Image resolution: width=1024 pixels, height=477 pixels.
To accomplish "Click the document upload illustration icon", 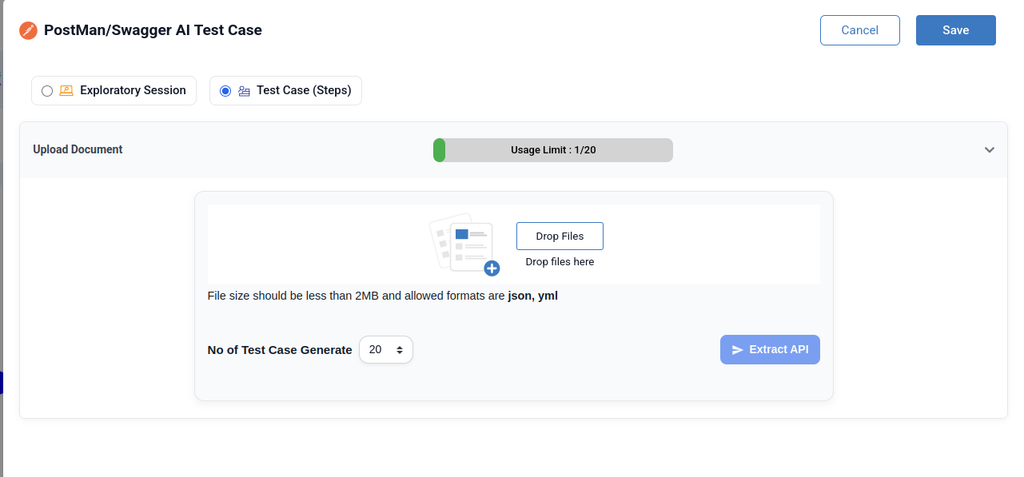I will coord(464,244).
